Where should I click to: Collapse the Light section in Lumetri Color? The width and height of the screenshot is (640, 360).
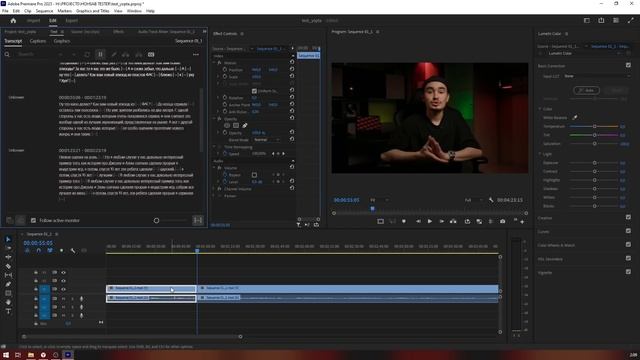[540, 154]
